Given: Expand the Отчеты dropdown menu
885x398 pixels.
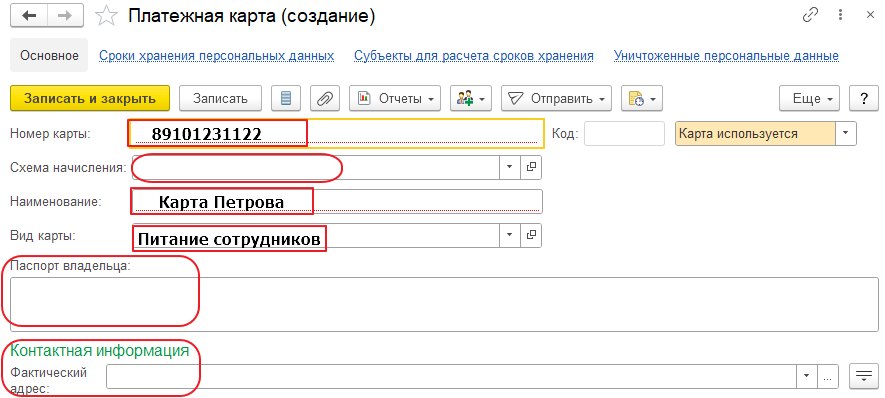Looking at the screenshot, I should pos(395,98).
